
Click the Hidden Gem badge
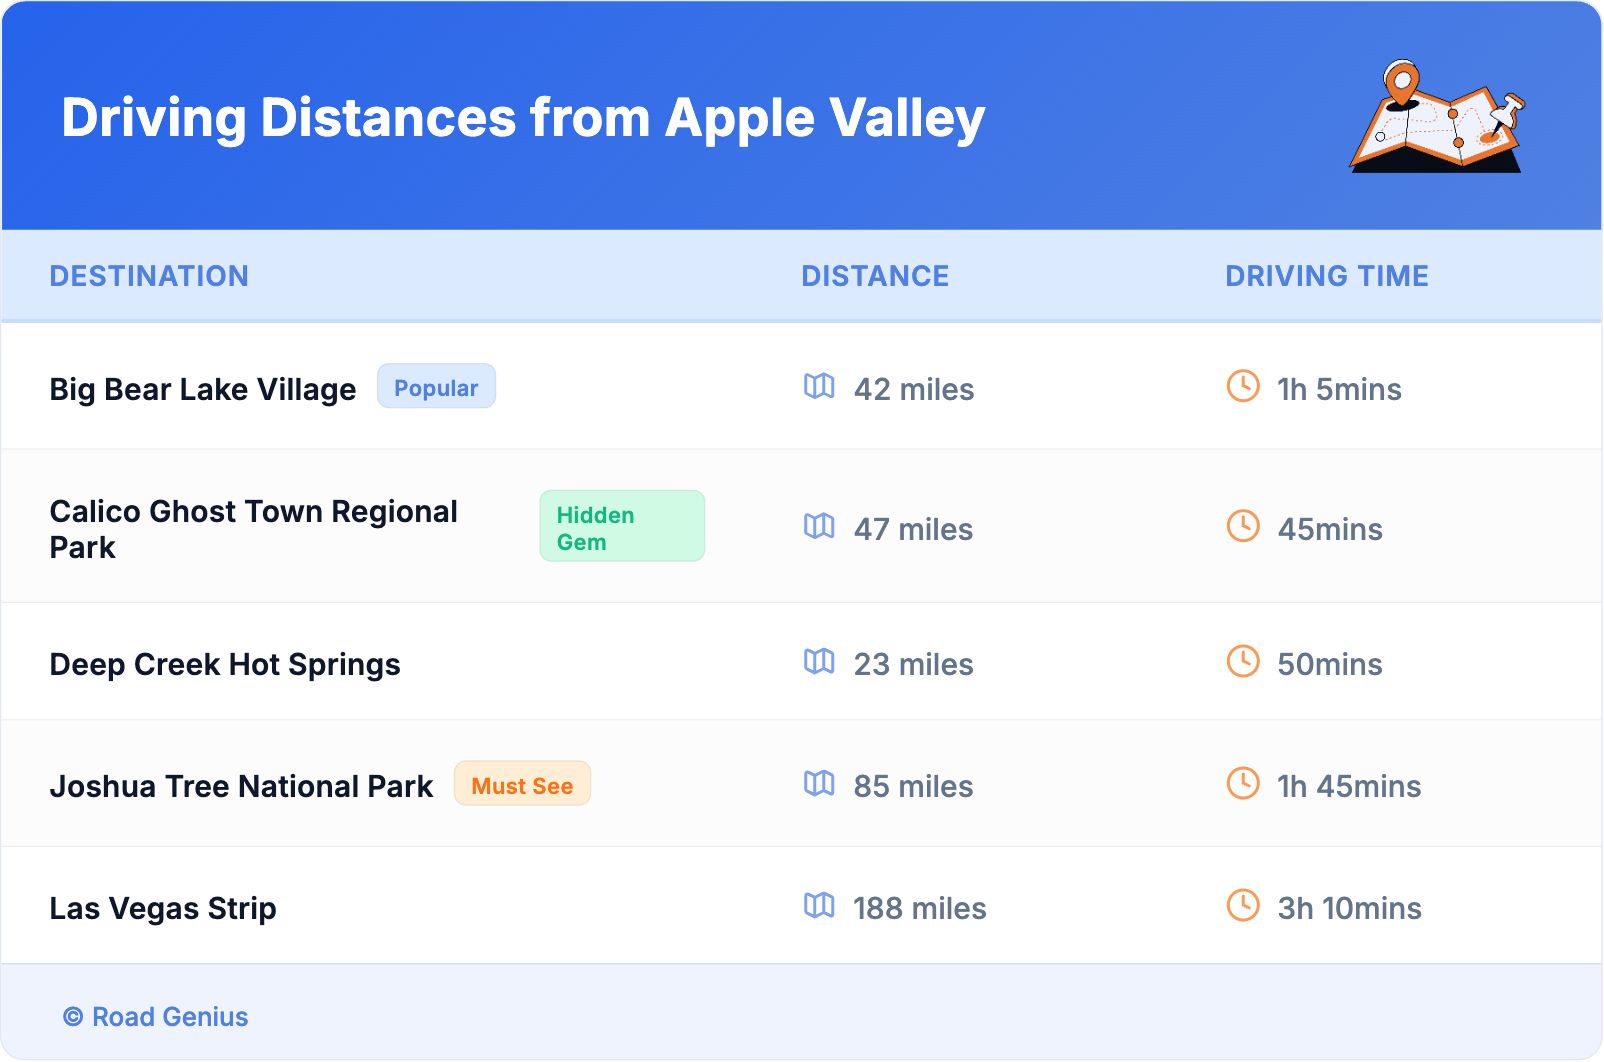point(621,527)
